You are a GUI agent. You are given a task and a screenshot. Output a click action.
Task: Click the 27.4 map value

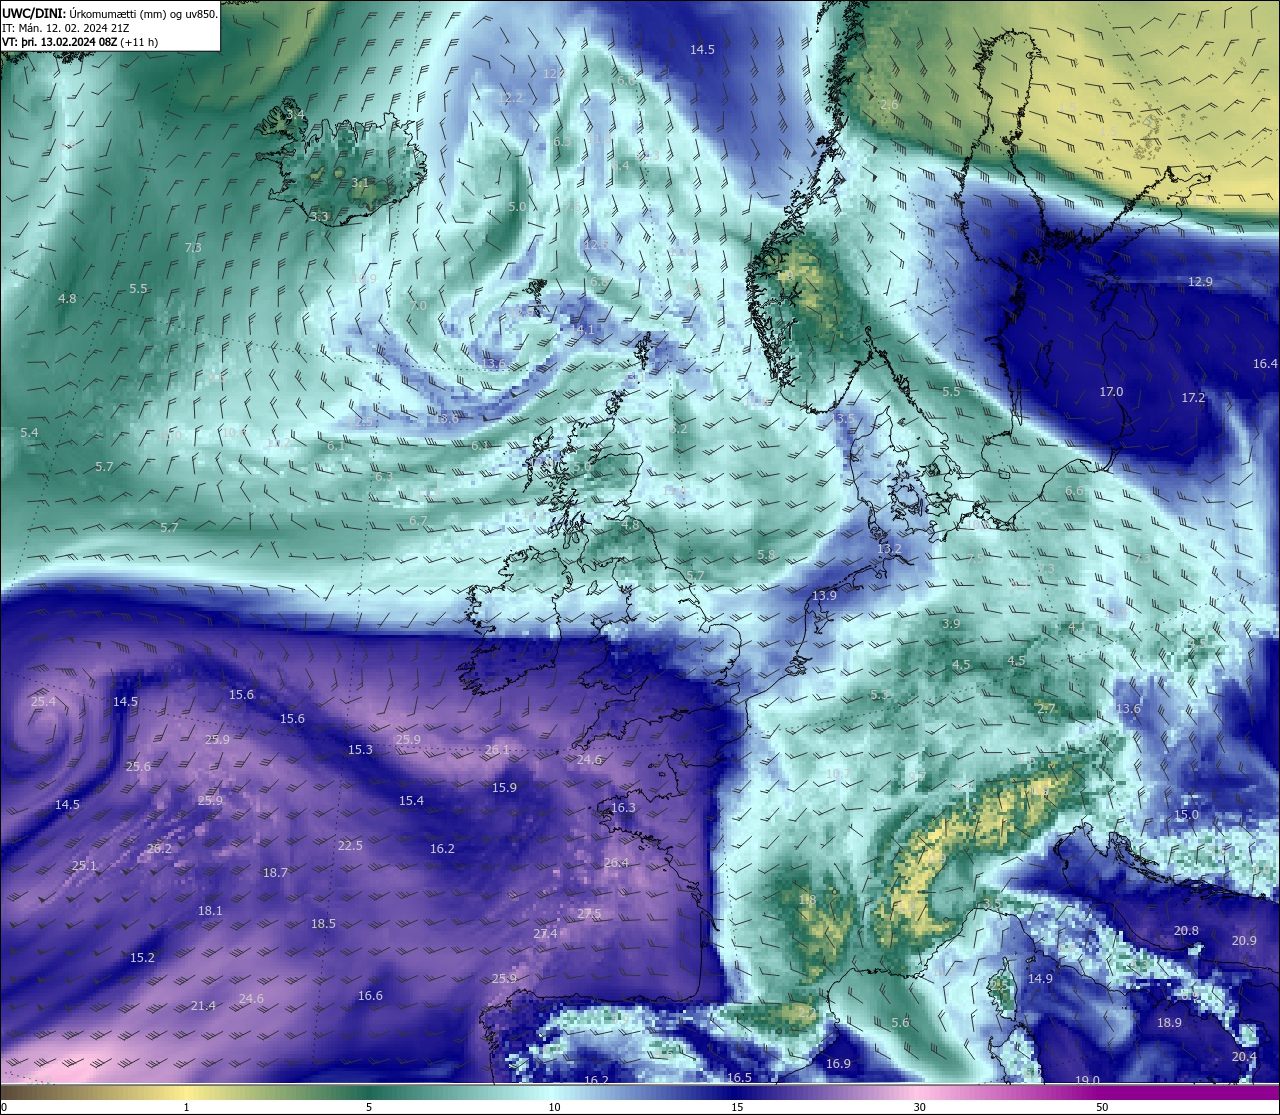point(545,933)
